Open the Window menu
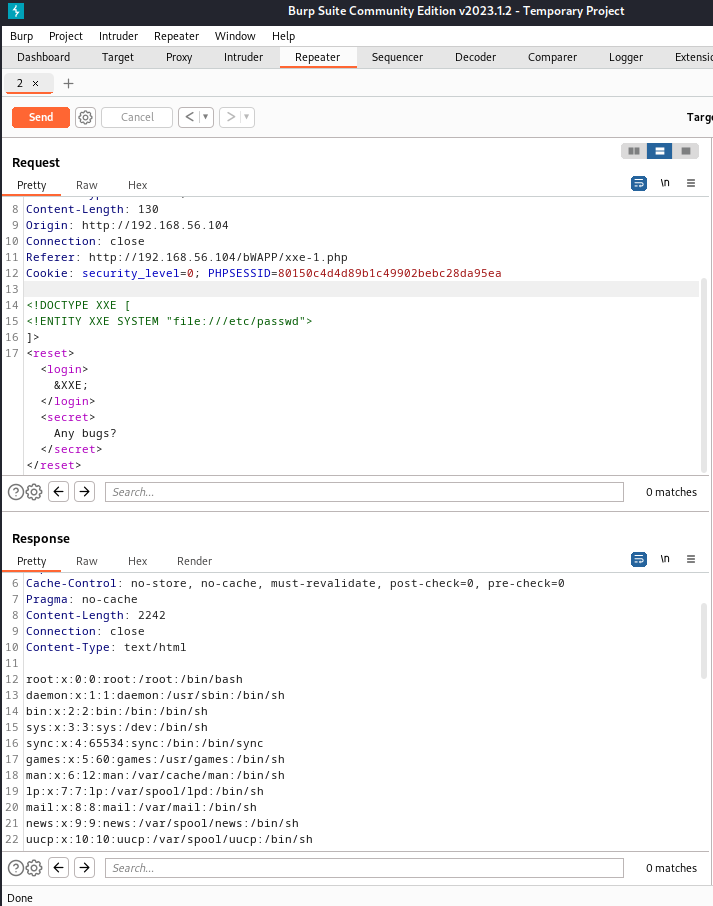This screenshot has width=713, height=906. [x=235, y=36]
